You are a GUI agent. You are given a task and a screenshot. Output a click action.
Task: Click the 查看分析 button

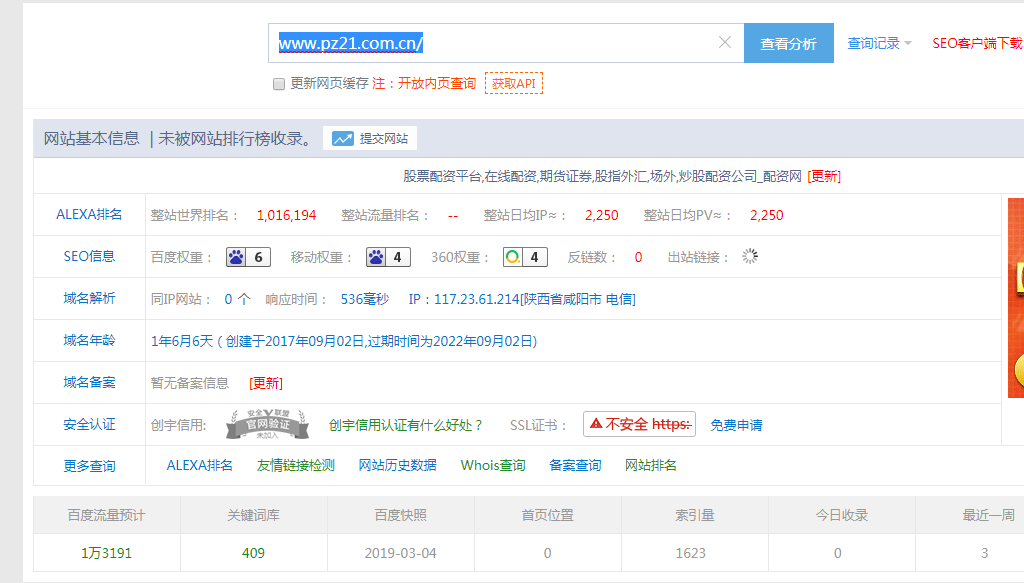pyautogui.click(x=788, y=42)
